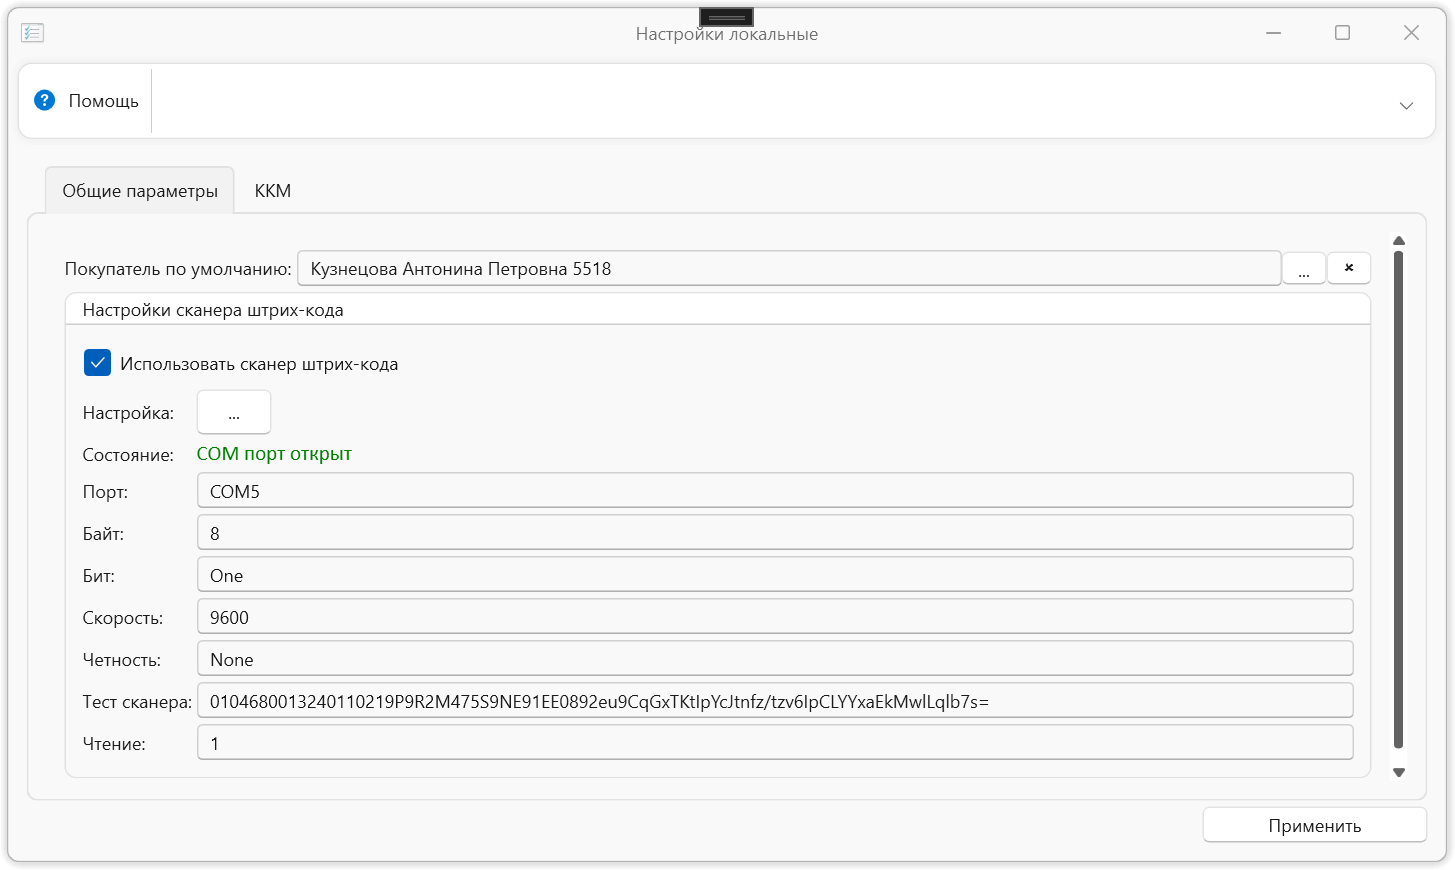Click the app icon in the title bar
The height and width of the screenshot is (870, 1455).
click(32, 33)
